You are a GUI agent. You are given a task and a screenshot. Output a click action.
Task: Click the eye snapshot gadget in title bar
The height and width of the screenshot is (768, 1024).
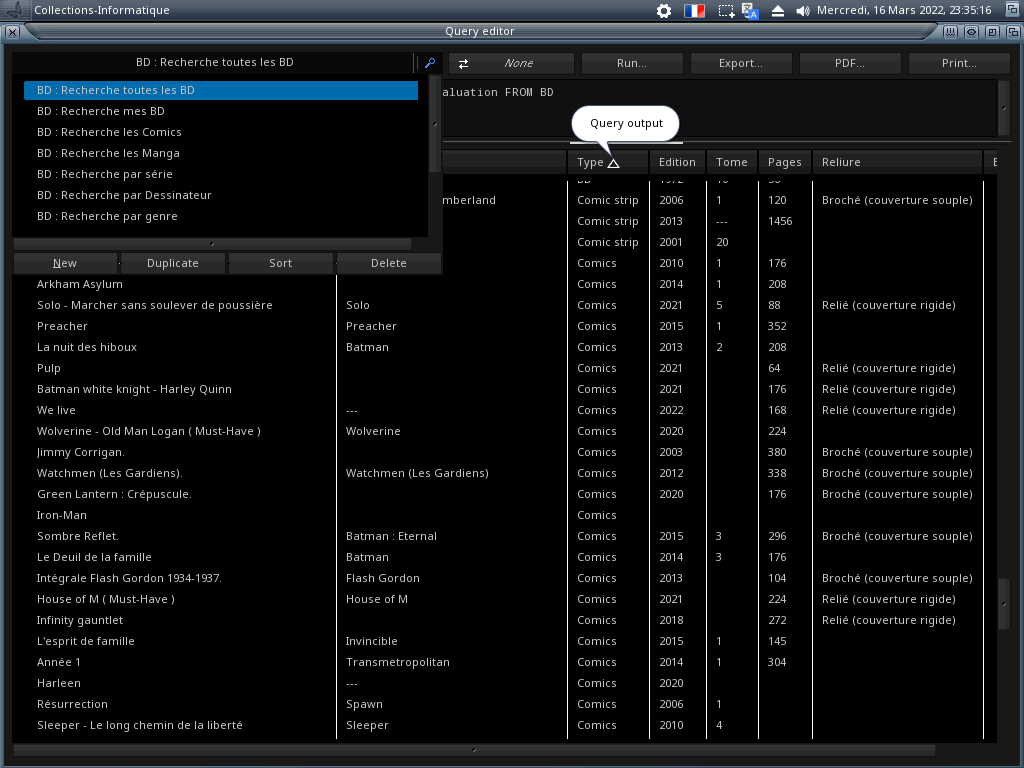coord(972,31)
